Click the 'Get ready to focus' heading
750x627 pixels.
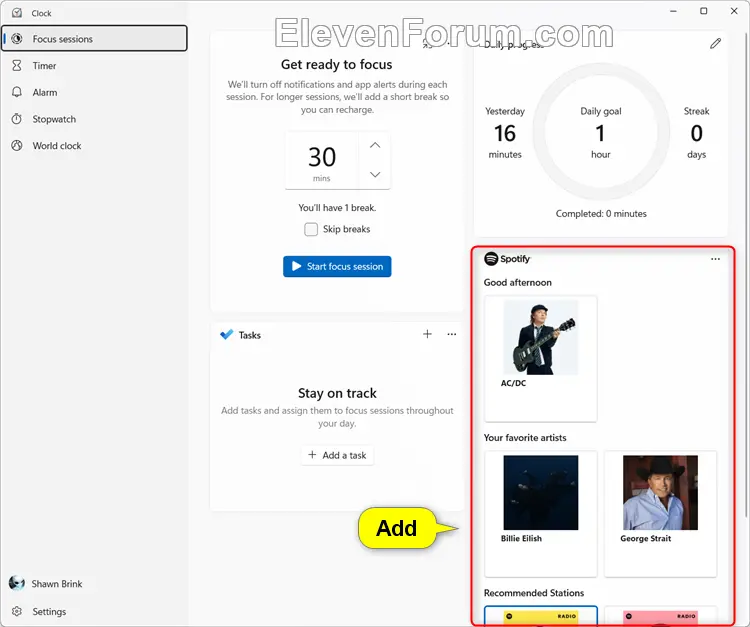(337, 64)
